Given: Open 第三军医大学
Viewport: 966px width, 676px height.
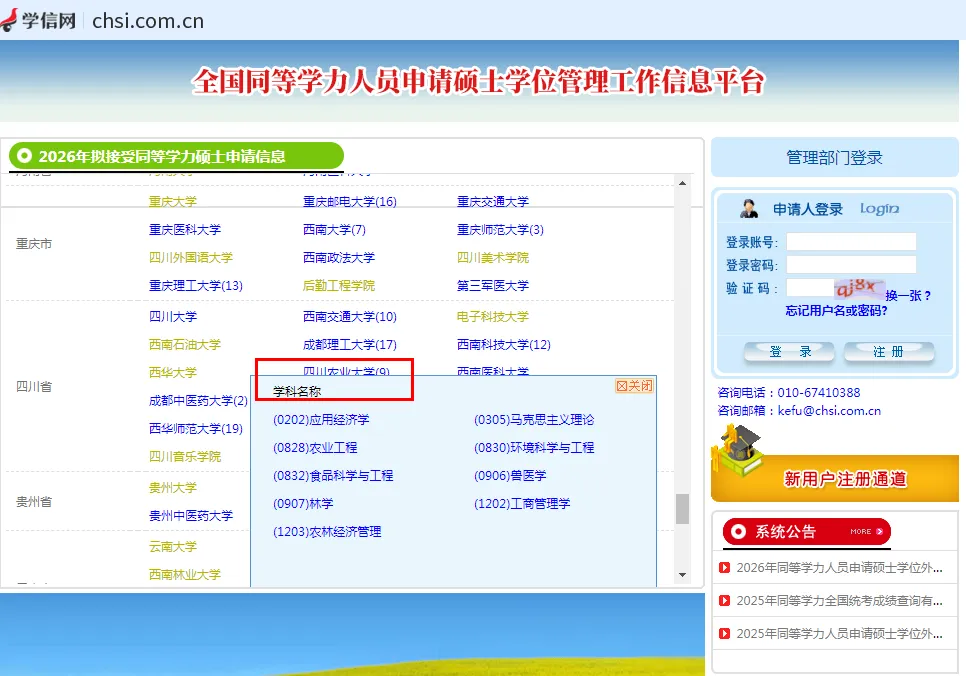Looking at the screenshot, I should pyautogui.click(x=493, y=285).
